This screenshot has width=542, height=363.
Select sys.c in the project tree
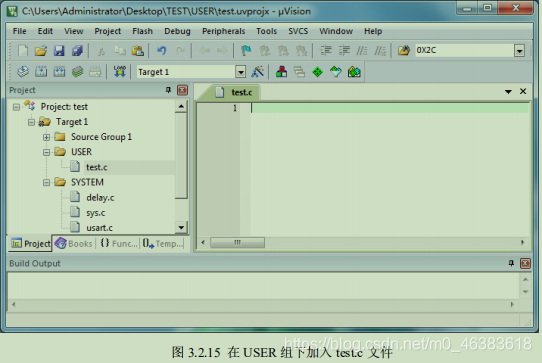pos(96,213)
